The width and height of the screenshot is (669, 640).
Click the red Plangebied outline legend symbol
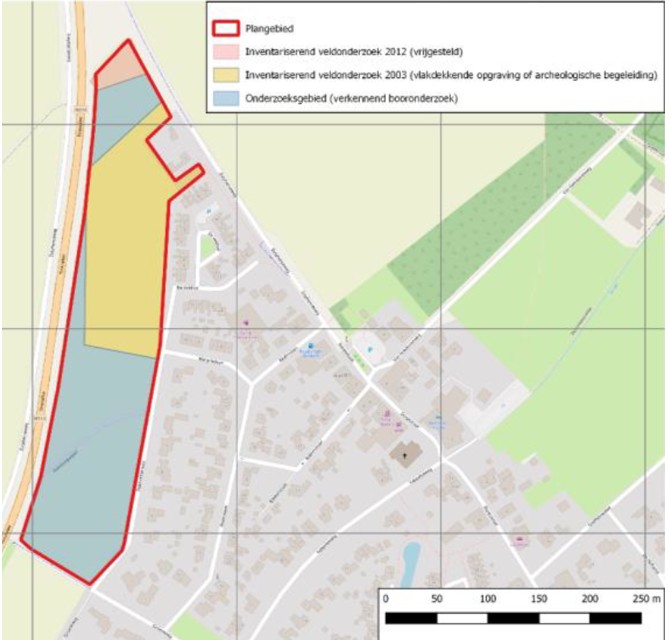coord(225,29)
